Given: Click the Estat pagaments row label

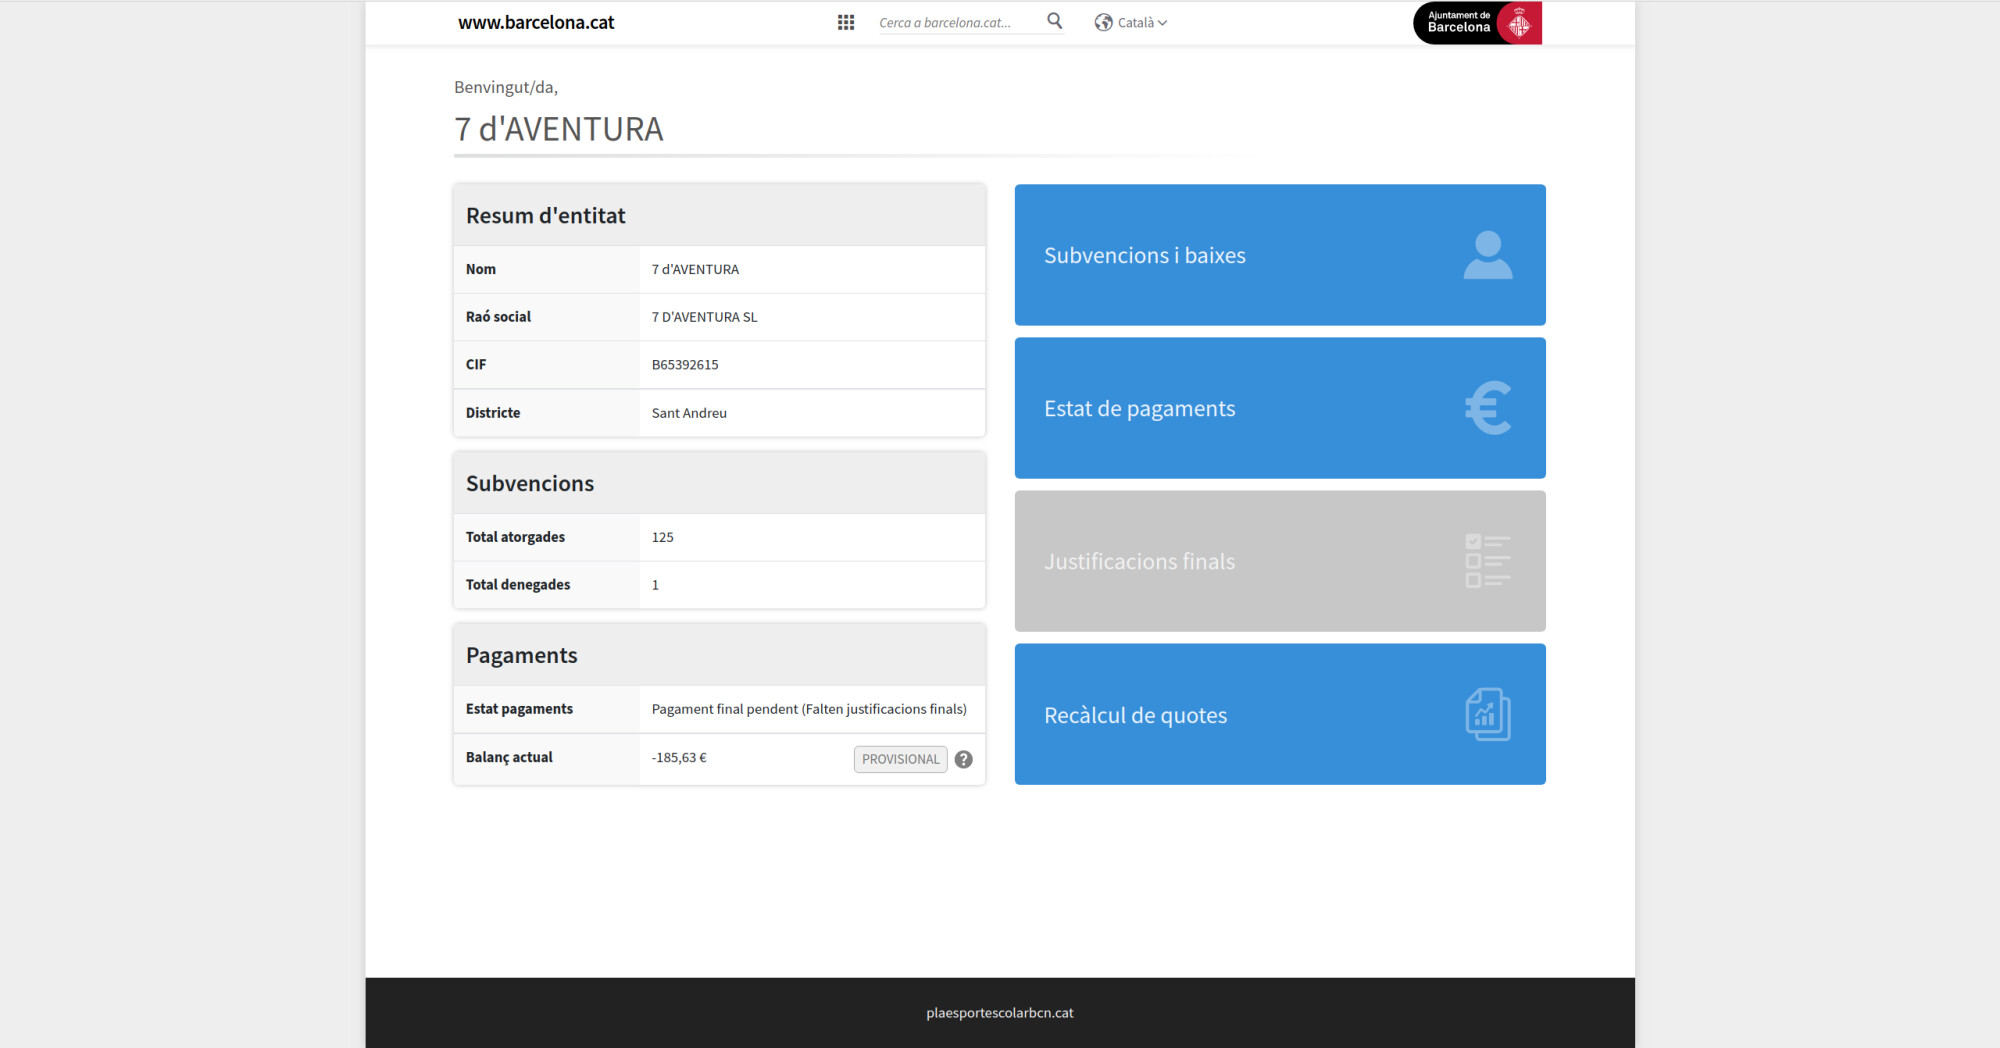Looking at the screenshot, I should click(519, 709).
